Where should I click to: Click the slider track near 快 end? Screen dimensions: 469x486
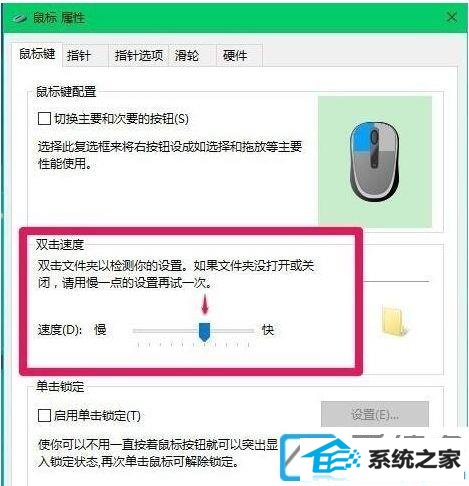(247, 331)
